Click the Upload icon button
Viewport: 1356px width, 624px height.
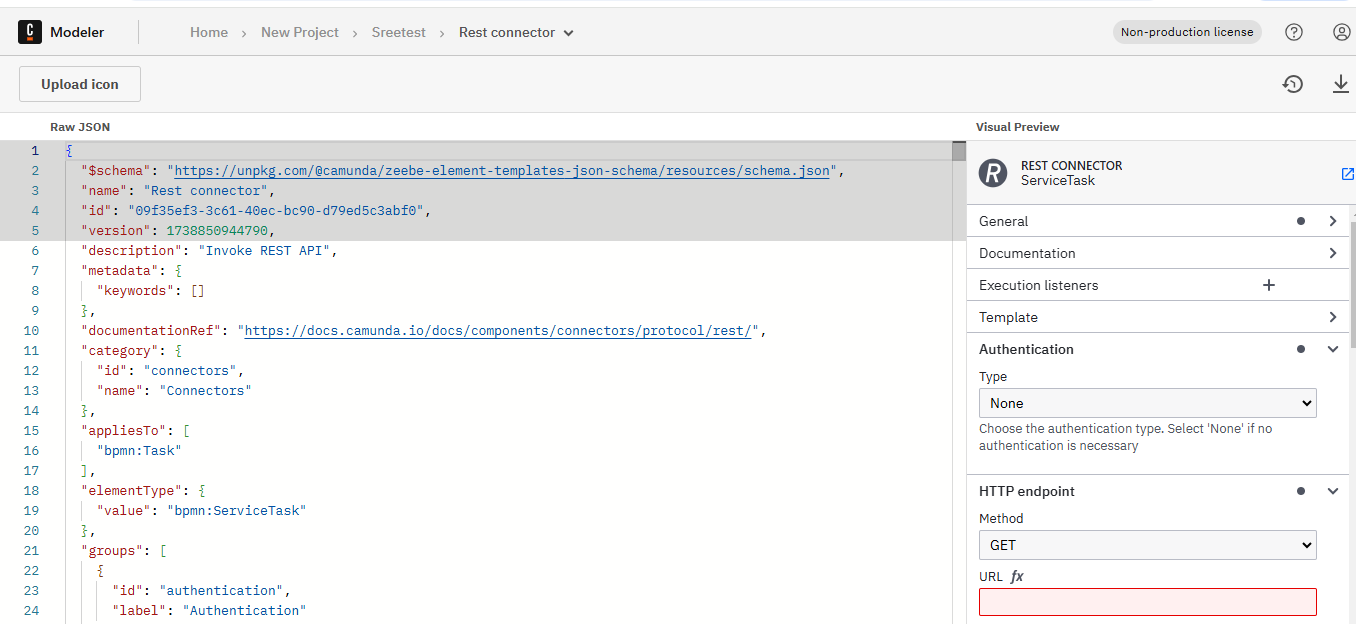tap(80, 84)
